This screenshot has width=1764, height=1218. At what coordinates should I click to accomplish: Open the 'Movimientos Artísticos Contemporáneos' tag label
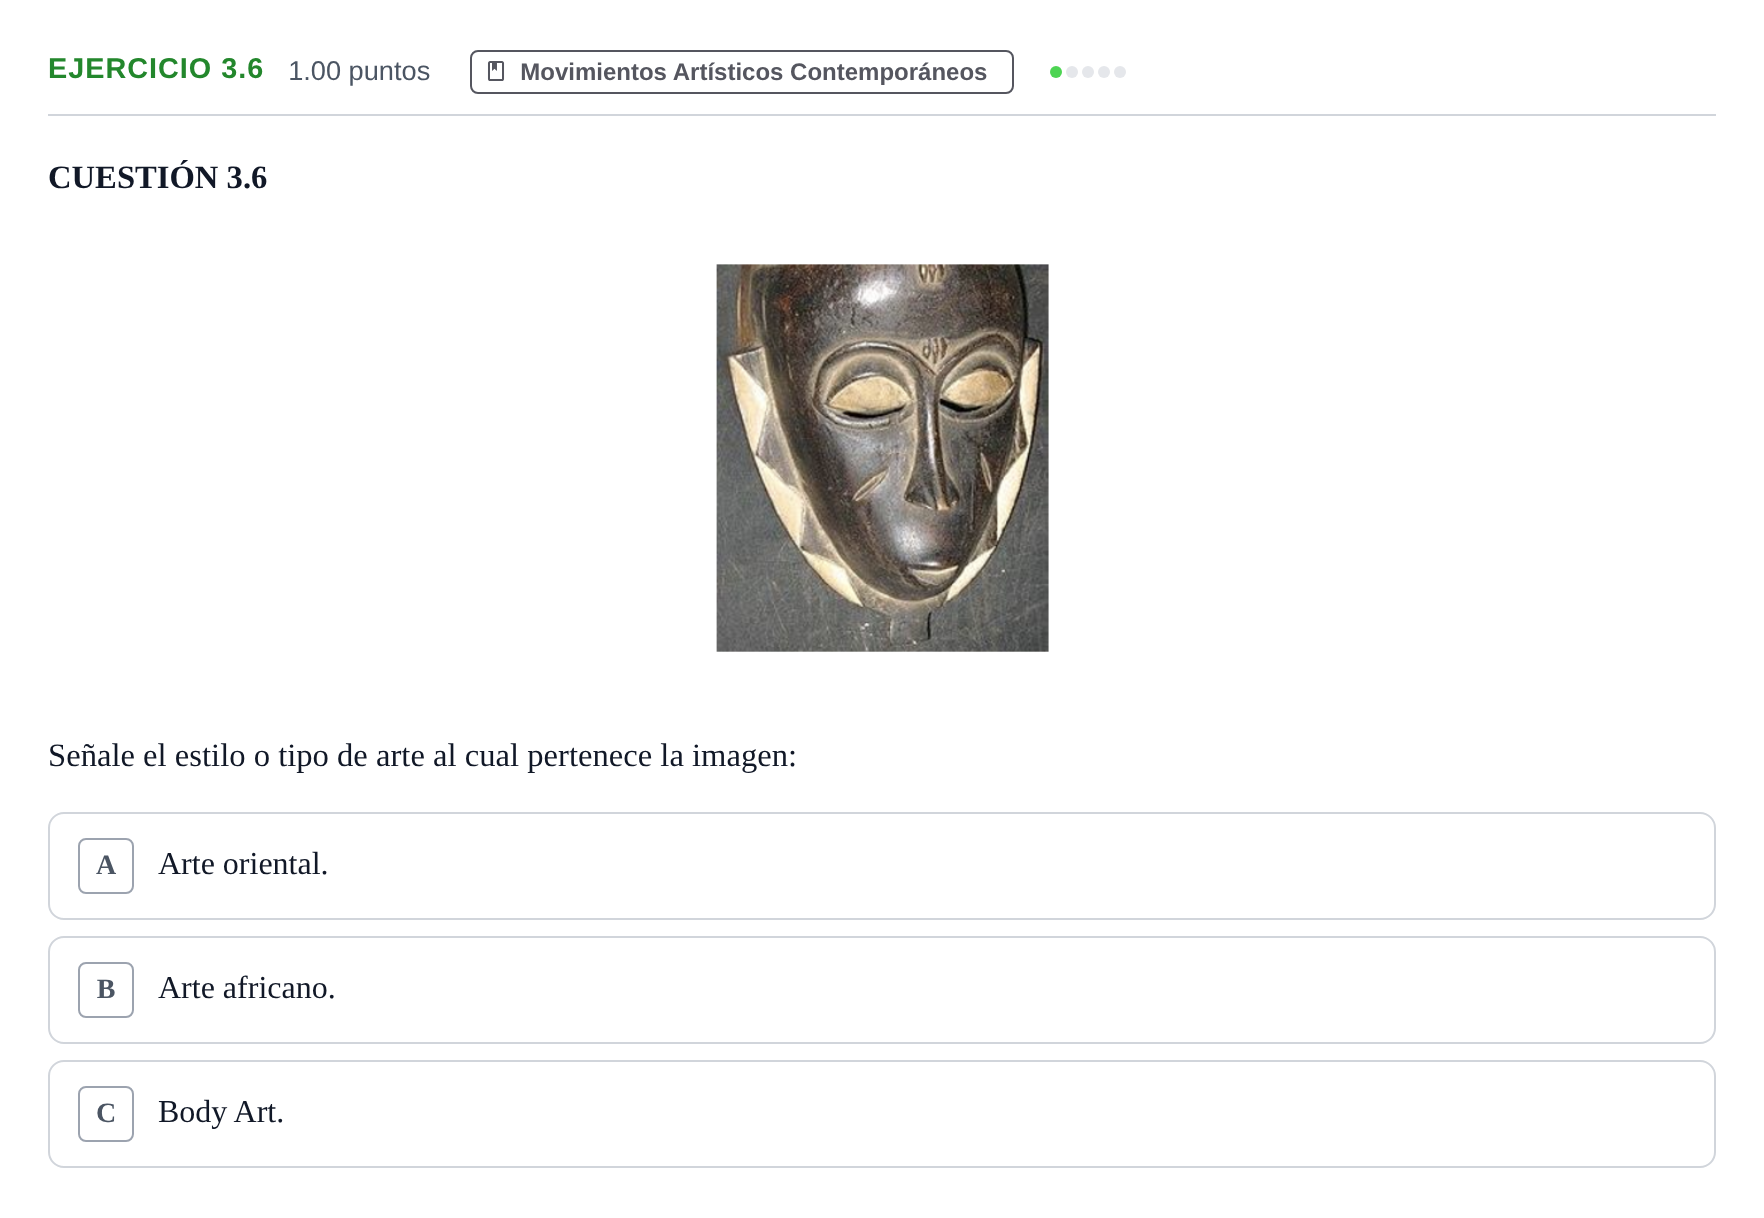753,72
